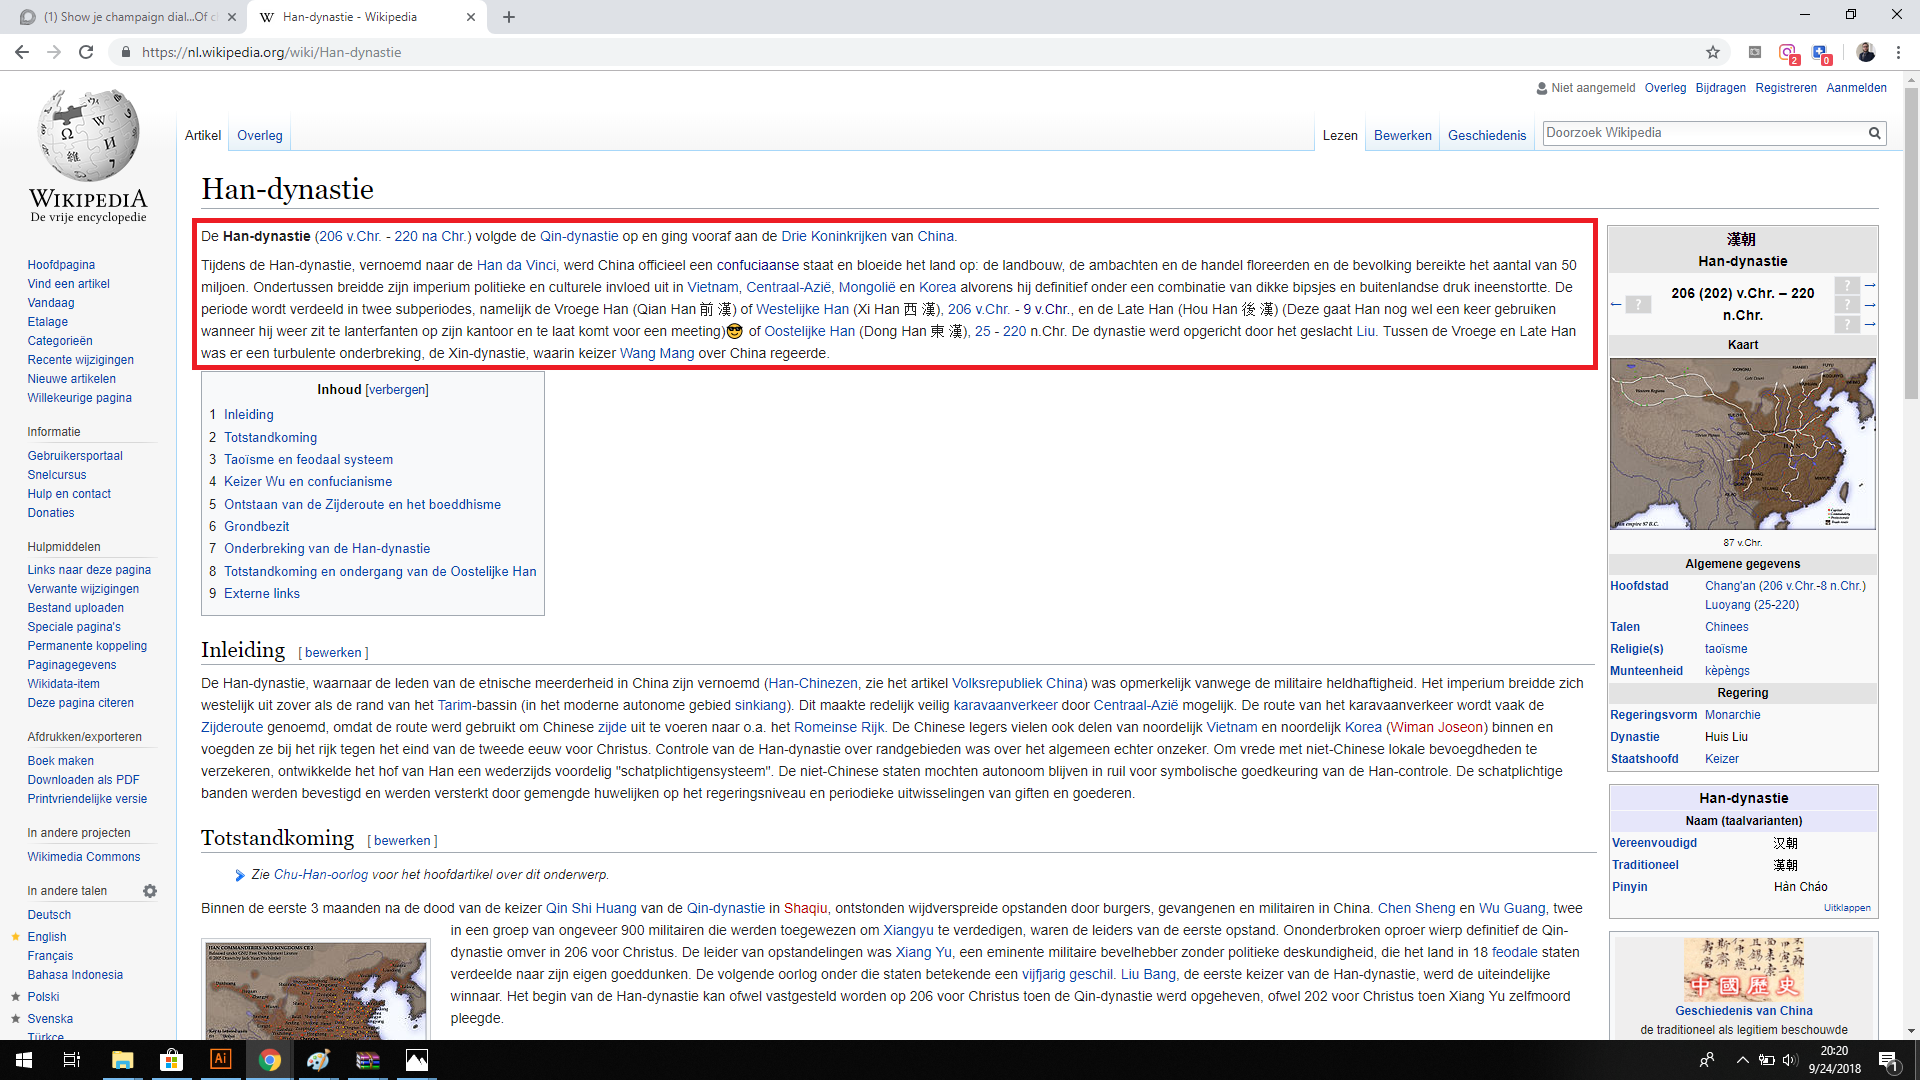
Task: Click the Wikipedia globe logo
Action: click(x=88, y=136)
